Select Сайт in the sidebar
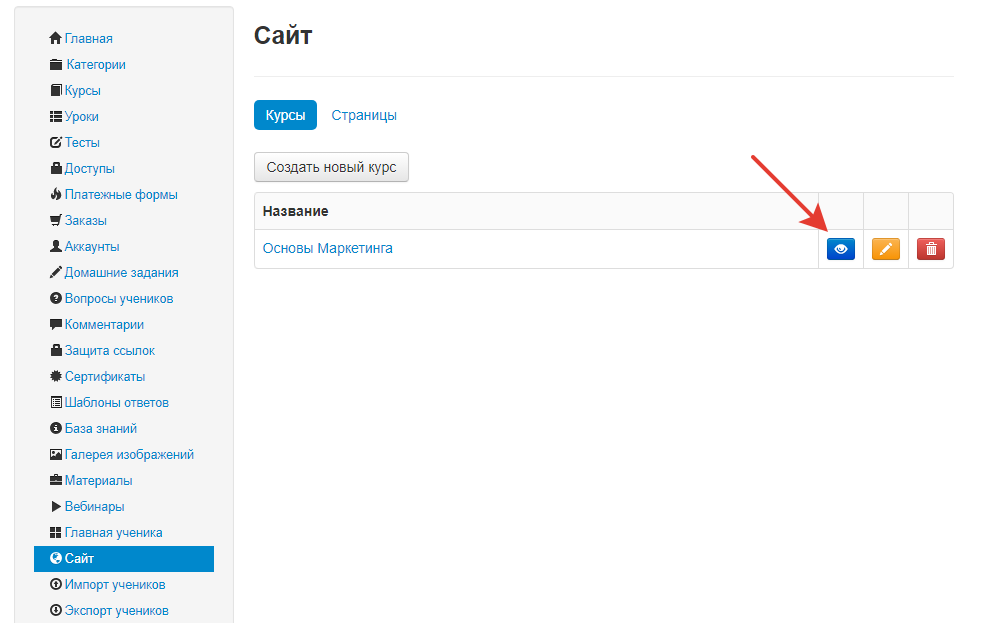The height and width of the screenshot is (623, 981). point(124,559)
